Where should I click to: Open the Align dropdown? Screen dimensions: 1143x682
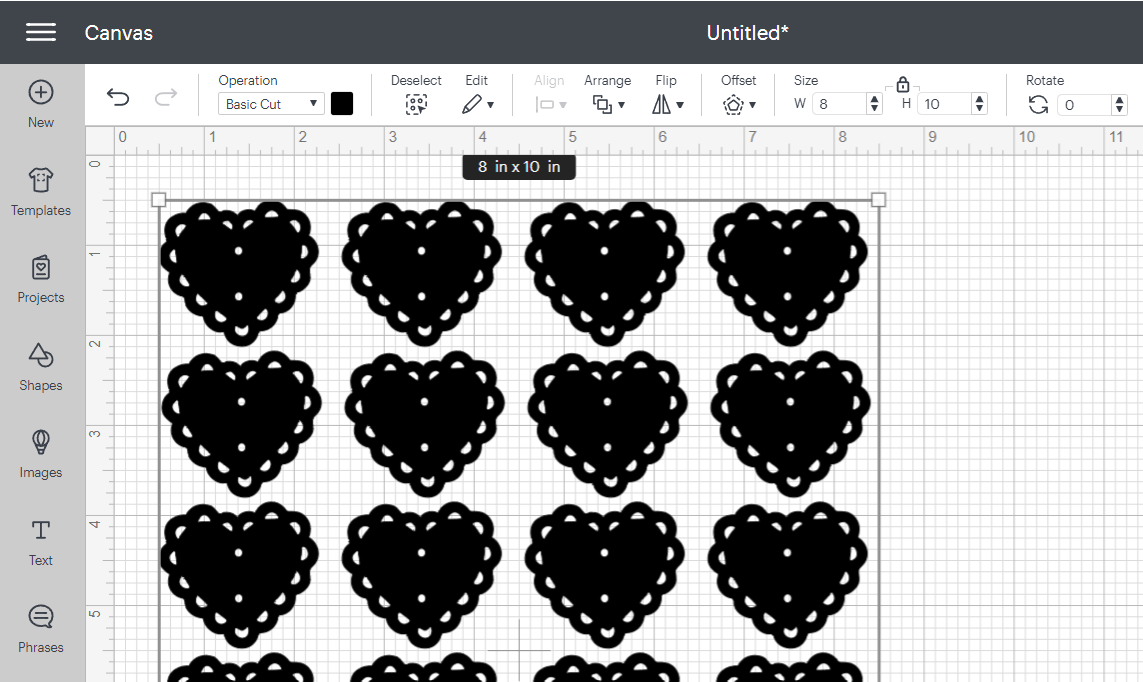coord(550,104)
